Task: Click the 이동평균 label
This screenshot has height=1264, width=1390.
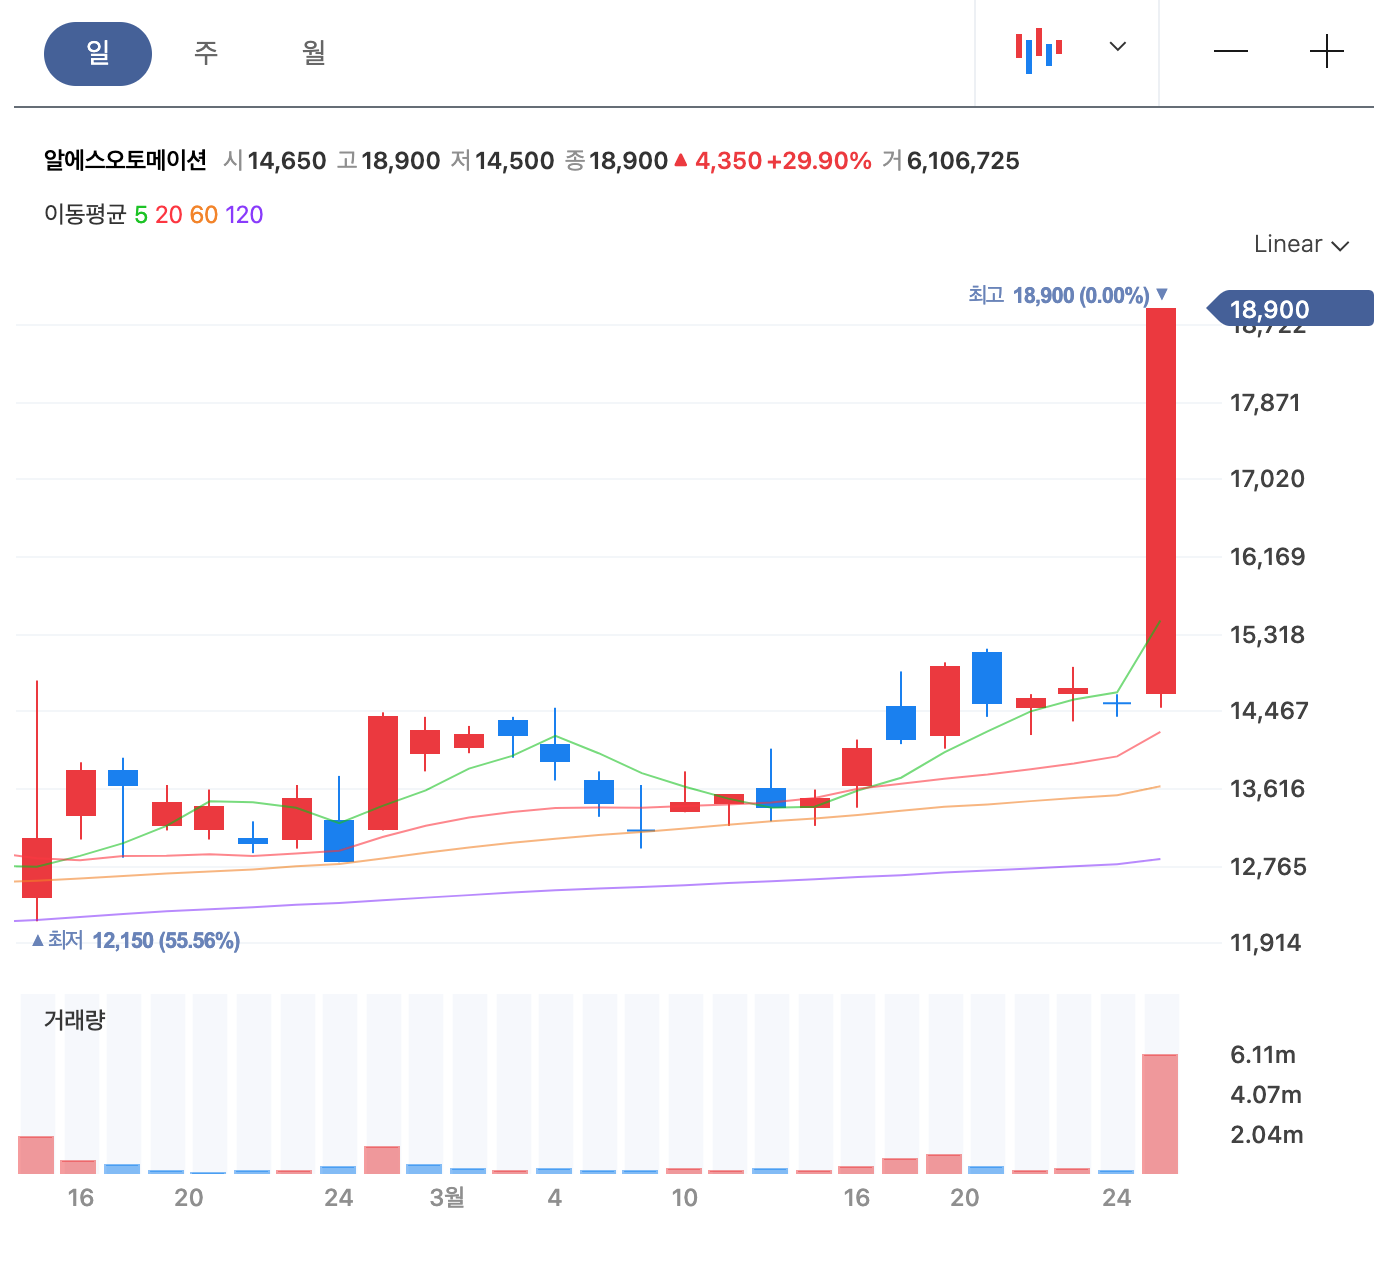Action: (x=85, y=215)
